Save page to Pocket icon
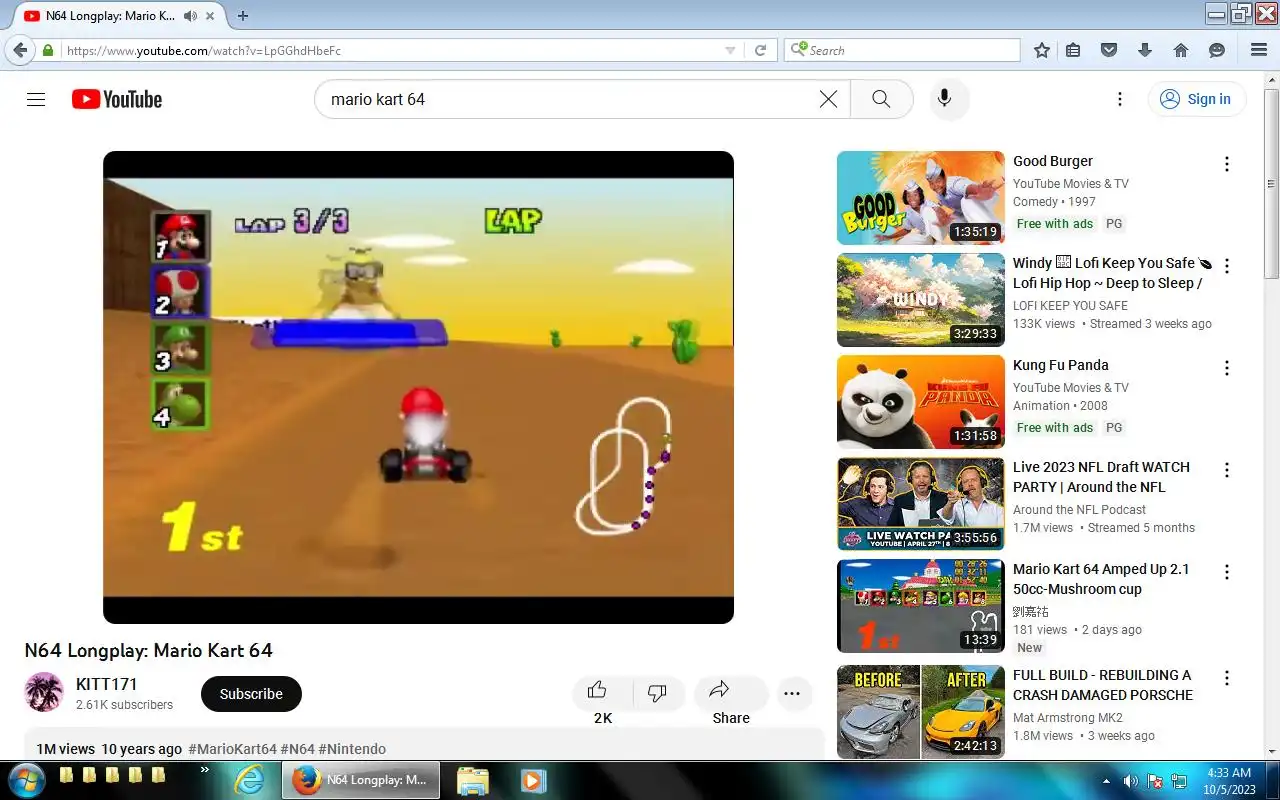This screenshot has width=1280, height=800. [1108, 50]
